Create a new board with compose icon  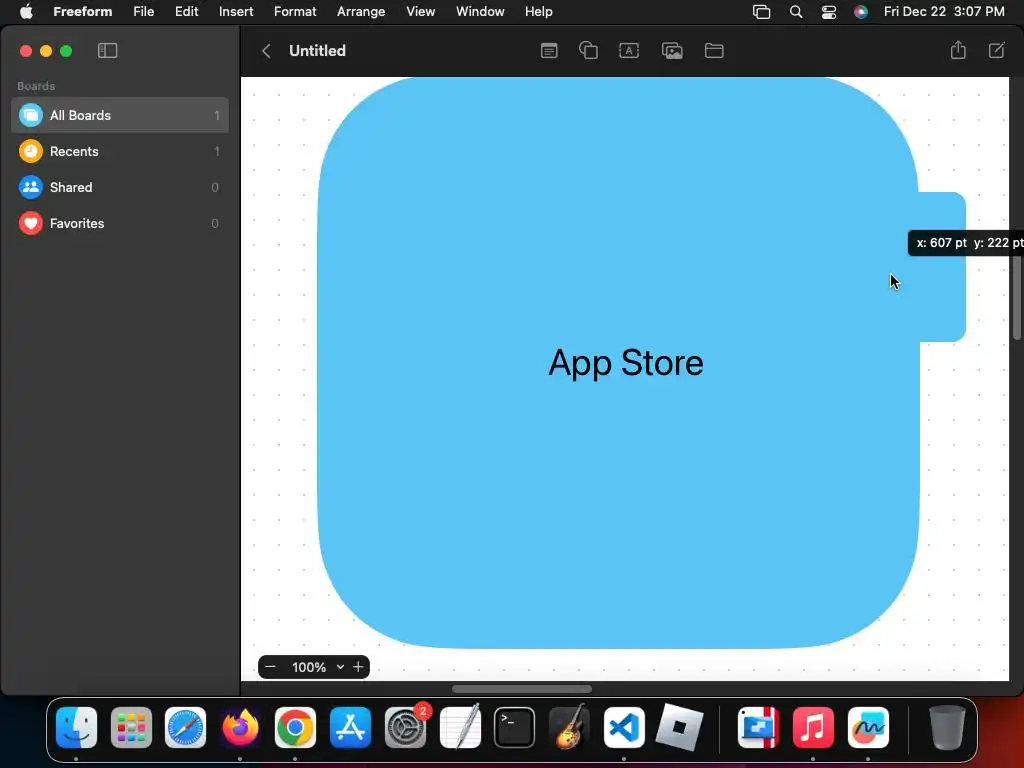(997, 50)
